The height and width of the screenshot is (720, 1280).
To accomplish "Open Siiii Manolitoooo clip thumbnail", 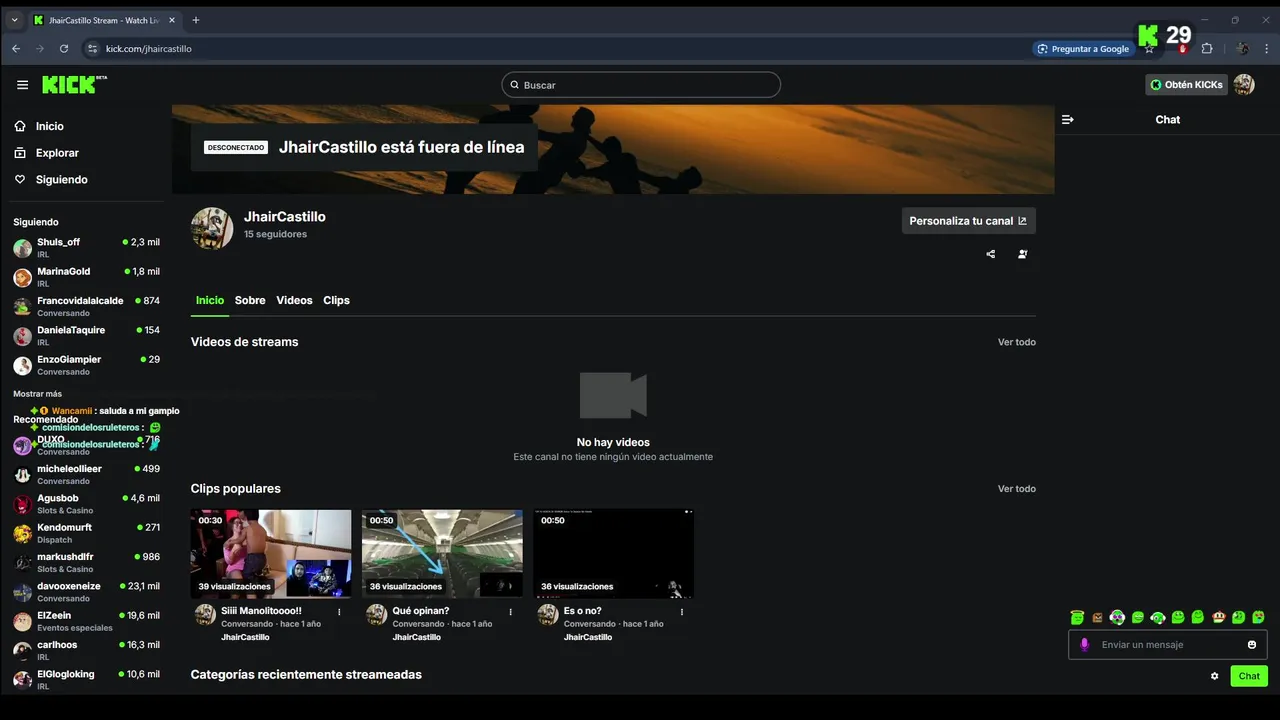I will point(271,554).
